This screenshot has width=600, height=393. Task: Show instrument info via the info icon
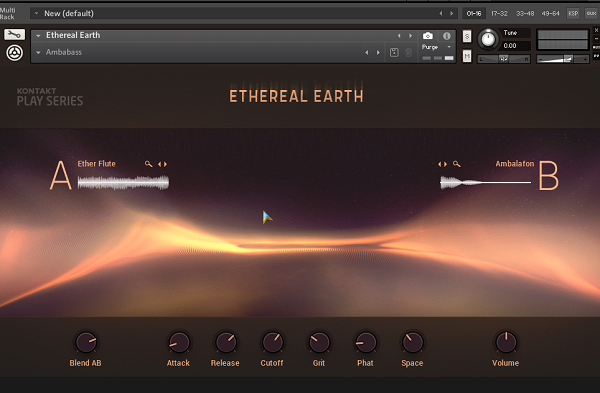click(447, 36)
